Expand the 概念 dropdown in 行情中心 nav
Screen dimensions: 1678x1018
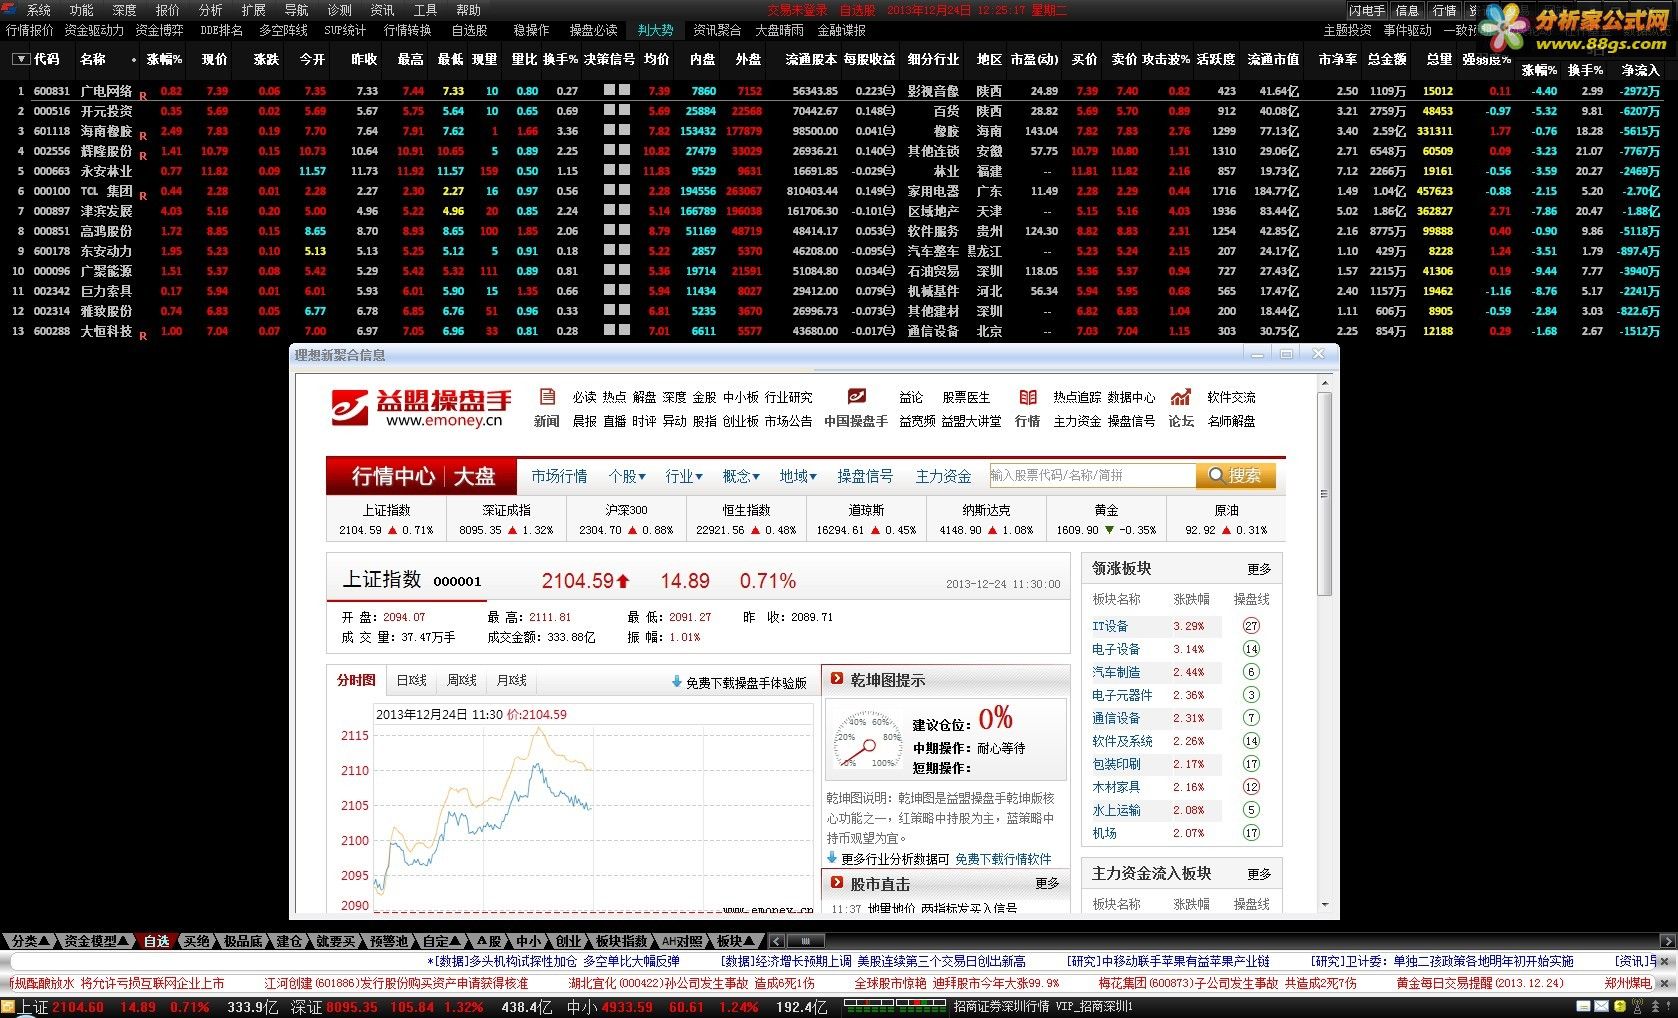741,476
